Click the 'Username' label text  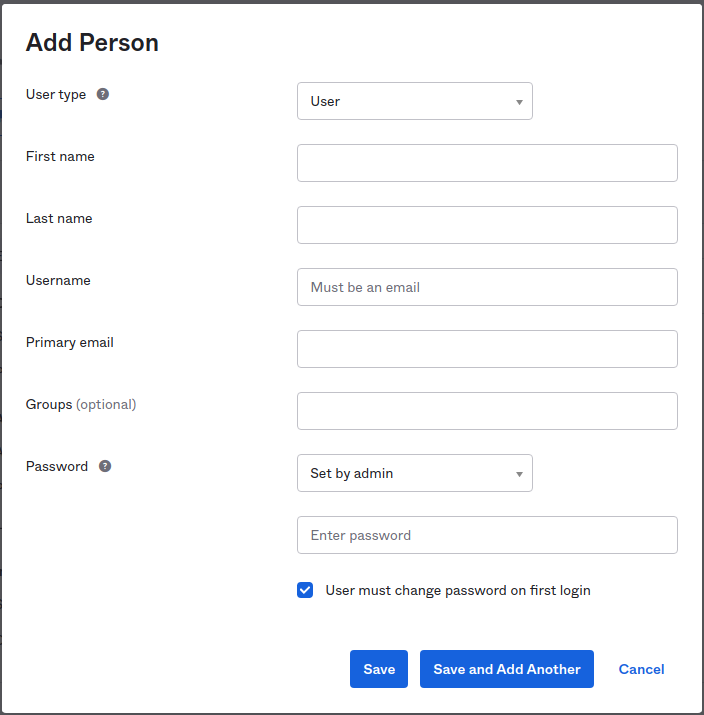point(58,280)
